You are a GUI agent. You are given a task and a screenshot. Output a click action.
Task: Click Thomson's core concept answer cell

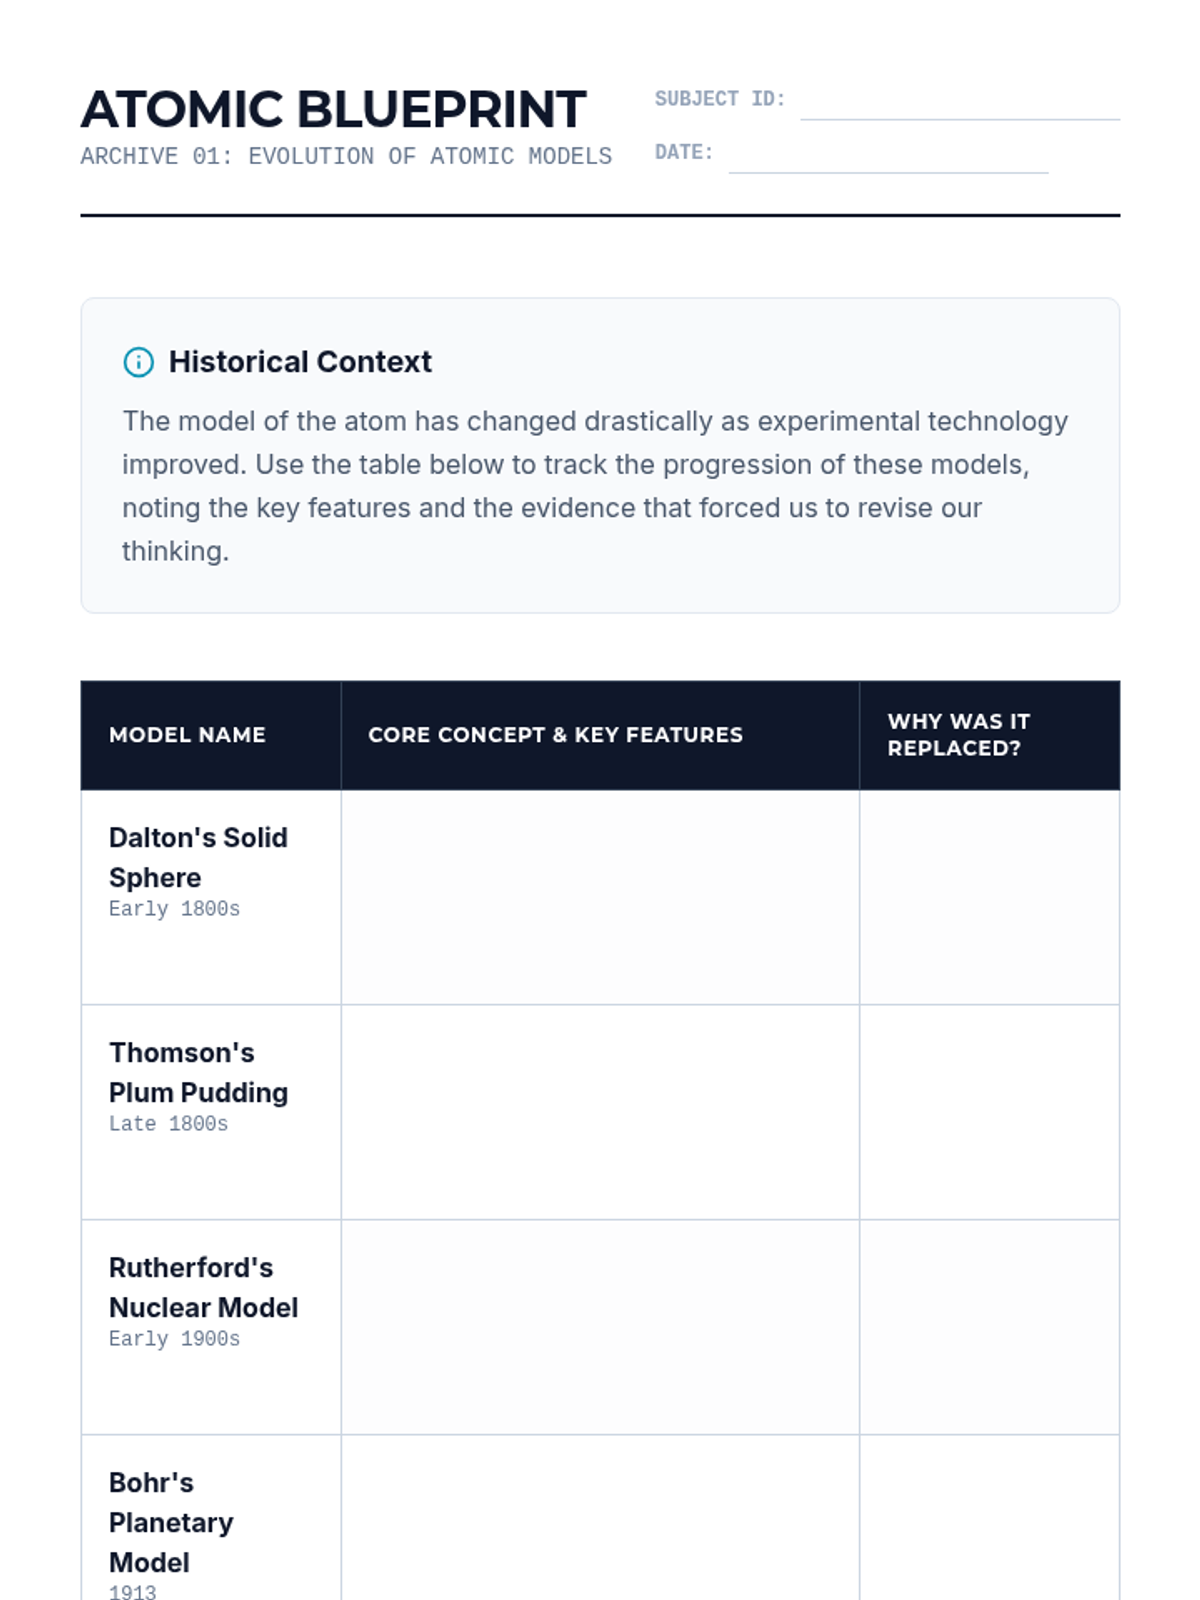click(x=600, y=1112)
